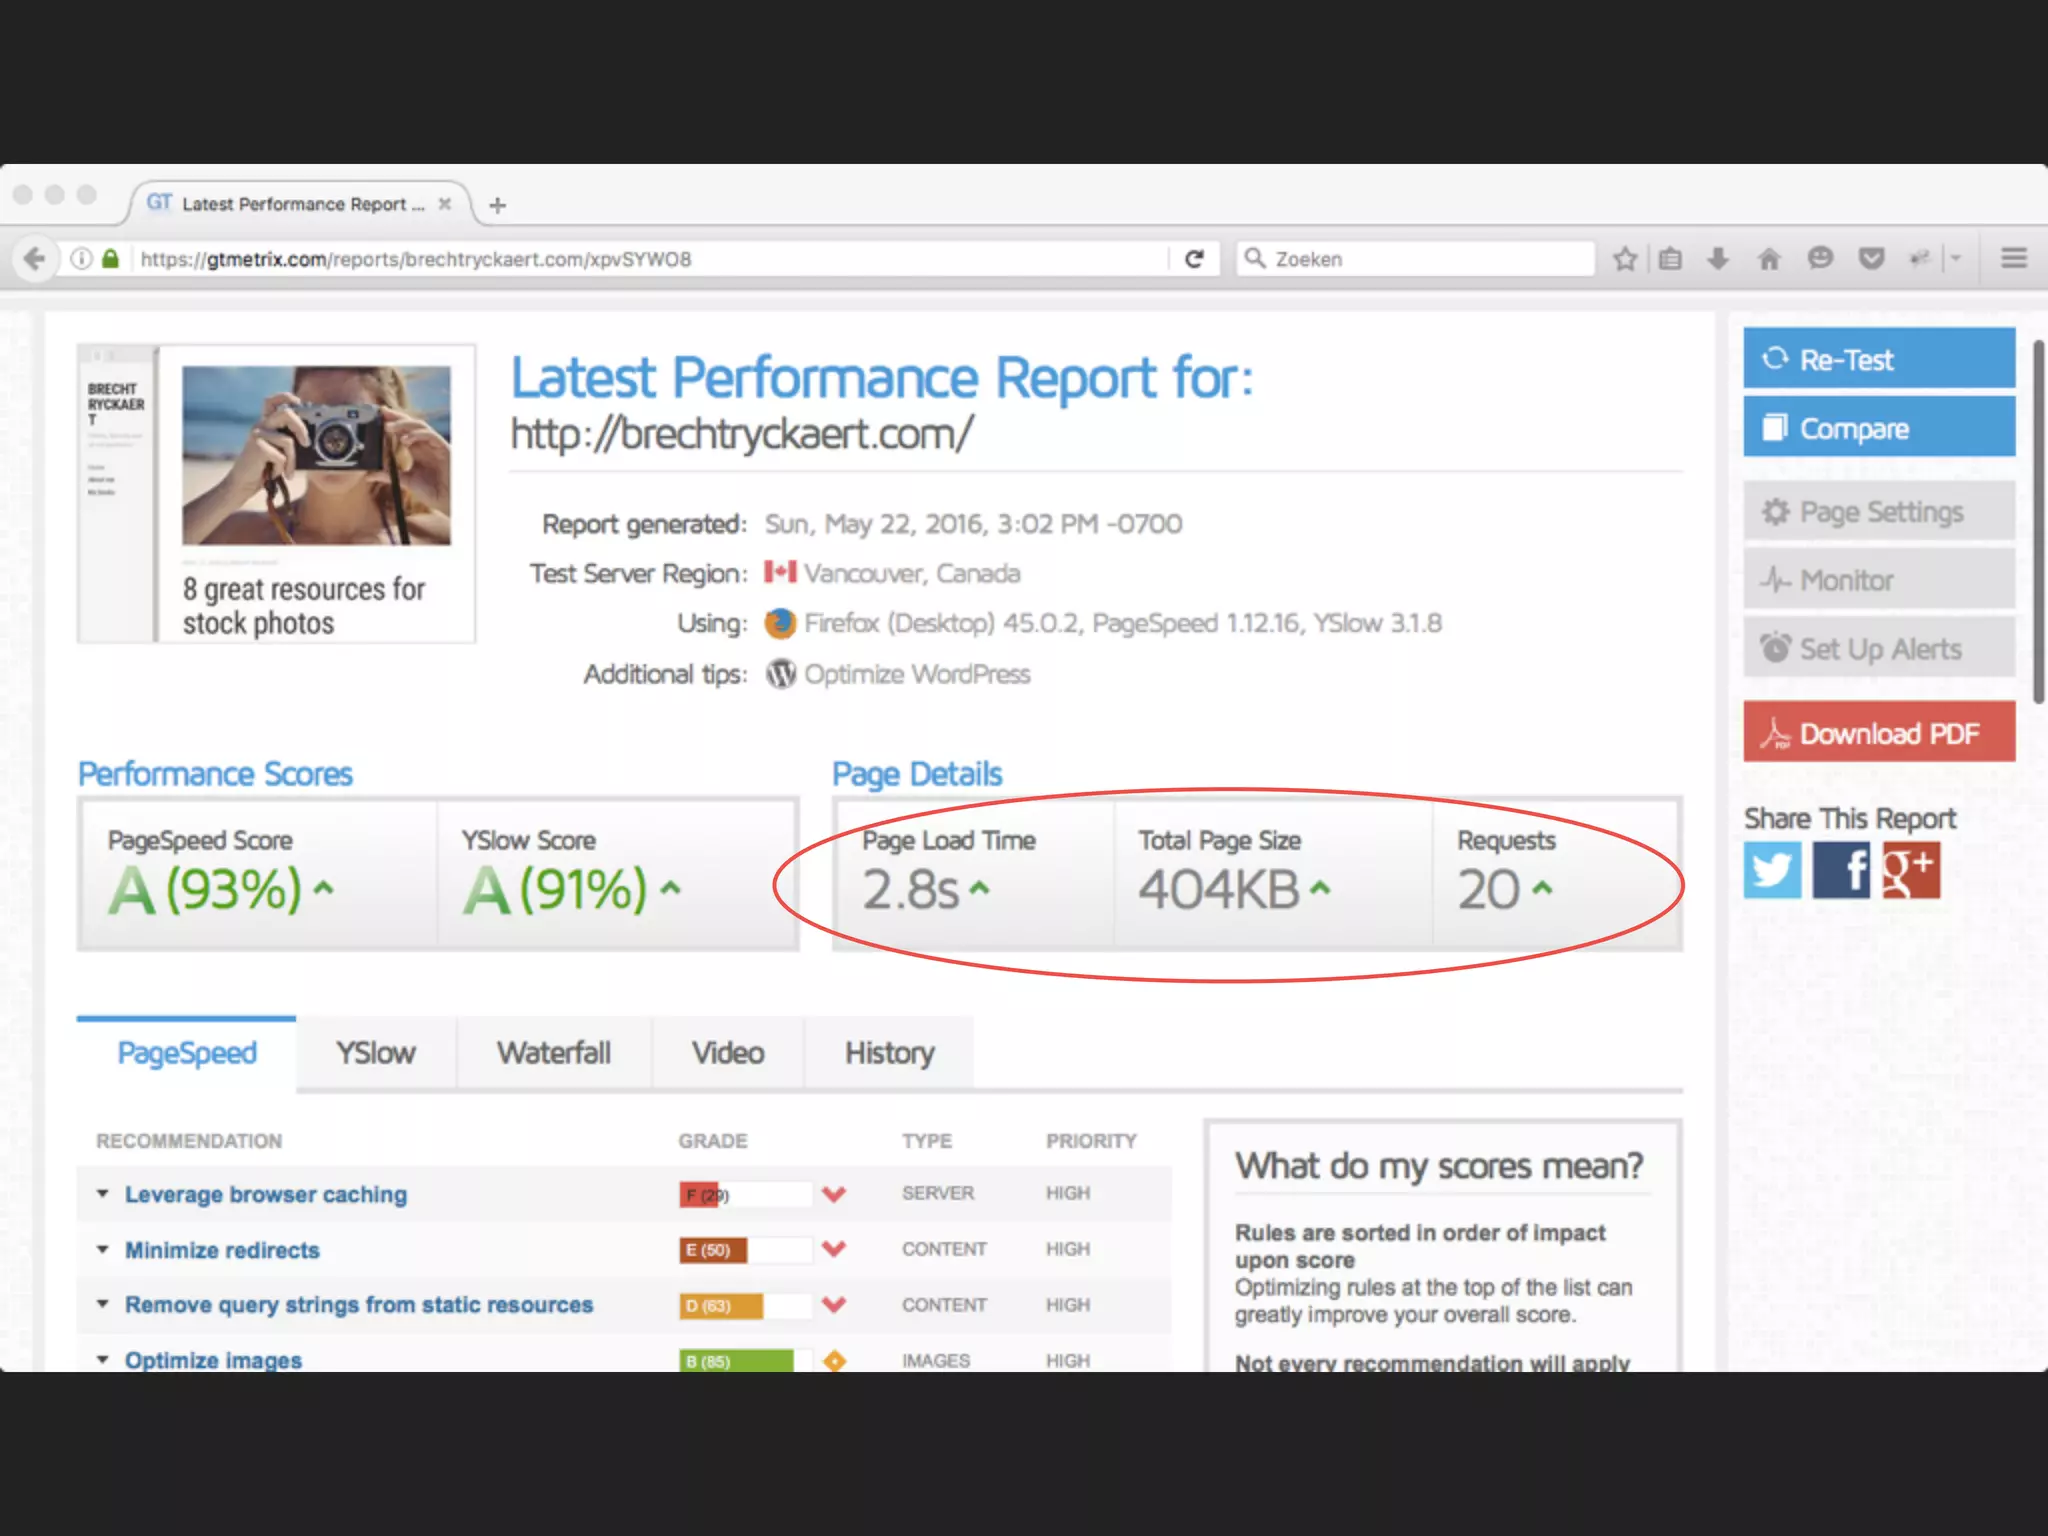
Task: Expand Minimize redirects recommendation
Action: (222, 1250)
